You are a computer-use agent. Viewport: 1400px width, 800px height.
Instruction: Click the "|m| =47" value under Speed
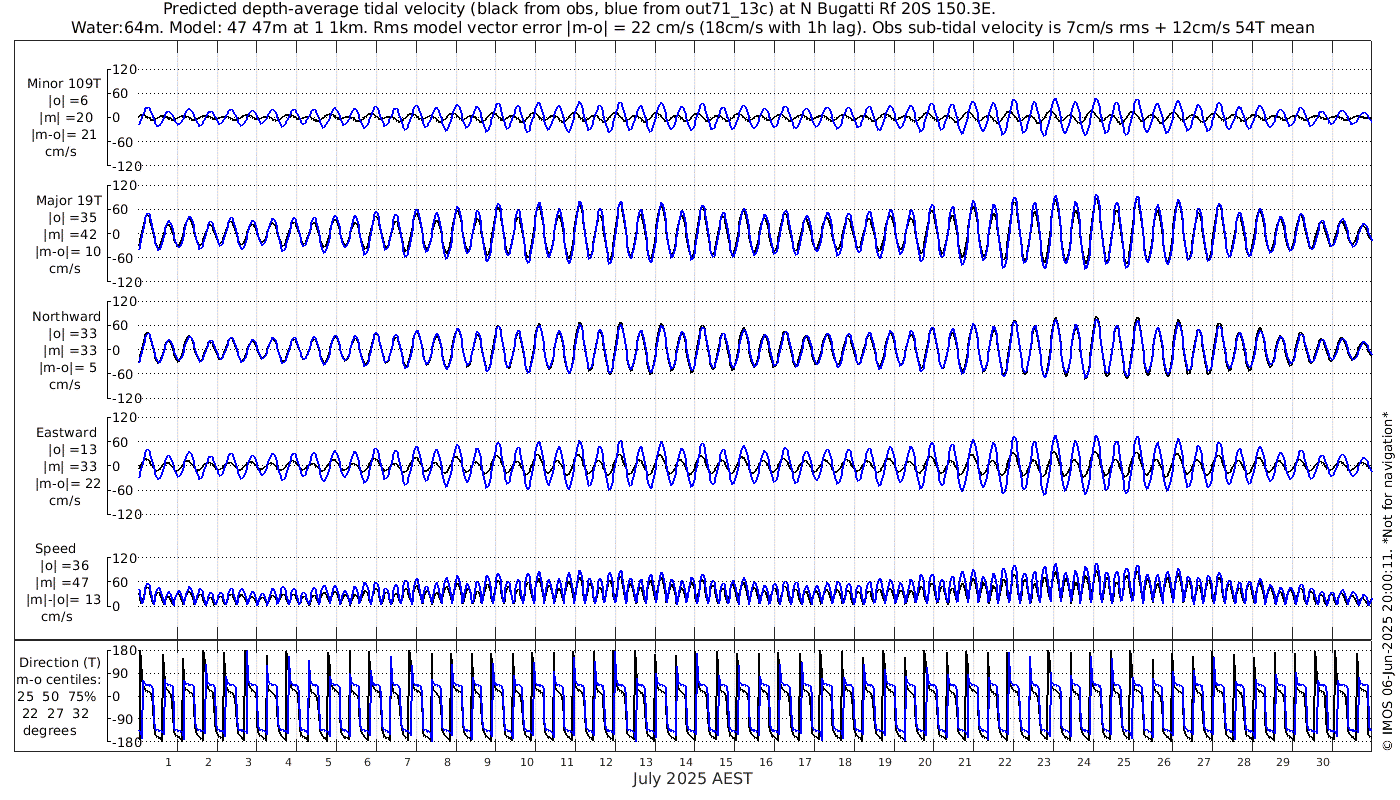(64, 583)
